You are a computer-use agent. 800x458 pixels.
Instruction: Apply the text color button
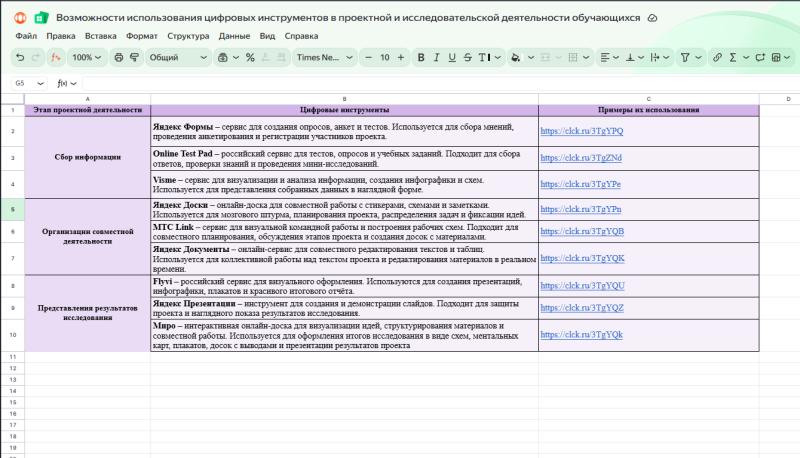(x=484, y=58)
